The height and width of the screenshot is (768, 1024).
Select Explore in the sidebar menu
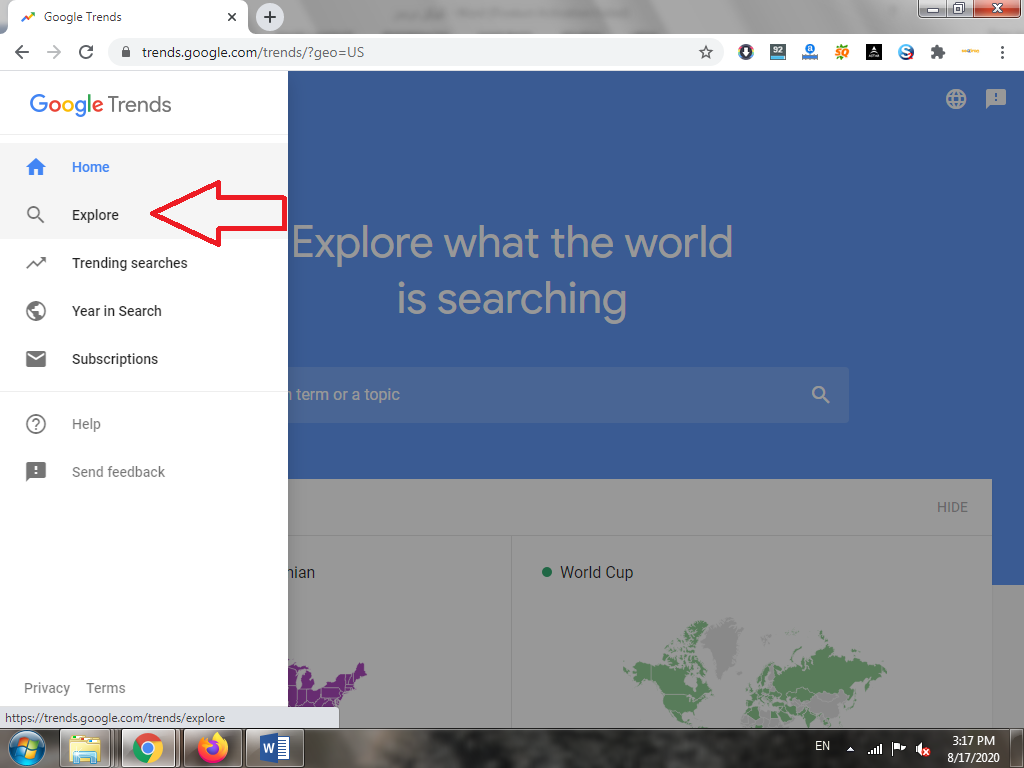pos(144,215)
